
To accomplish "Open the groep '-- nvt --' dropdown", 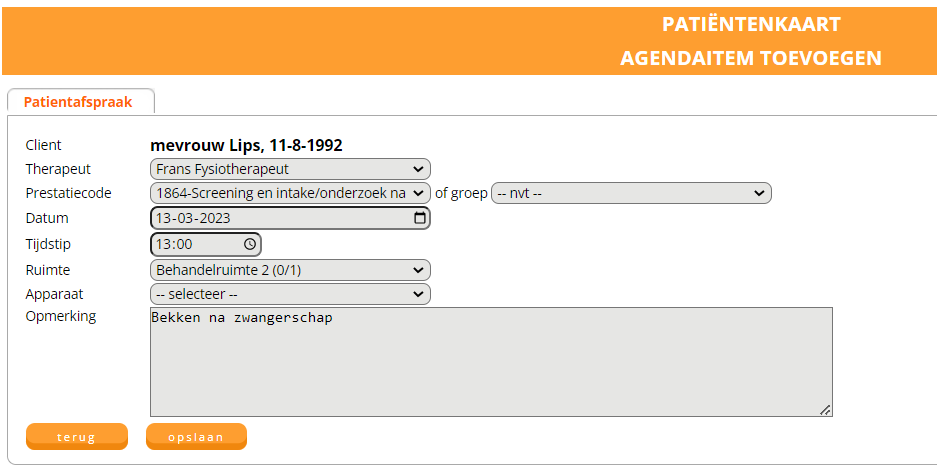I will click(631, 193).
